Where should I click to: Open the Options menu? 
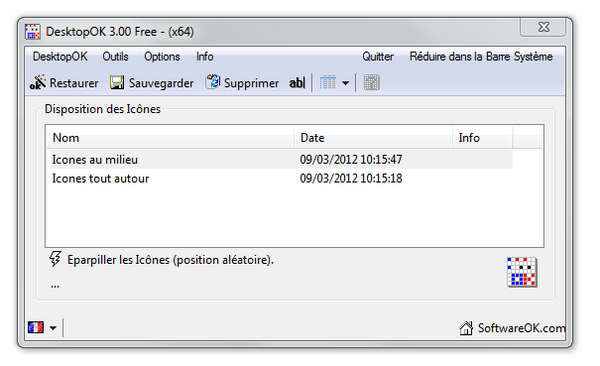(162, 57)
